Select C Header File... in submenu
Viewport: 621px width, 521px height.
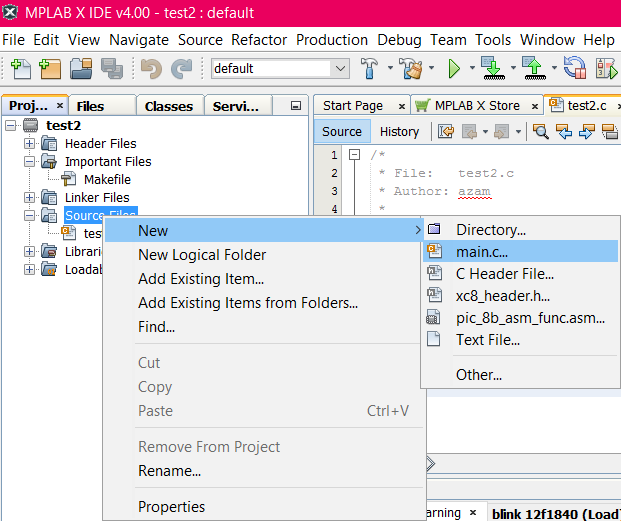click(x=520, y=274)
